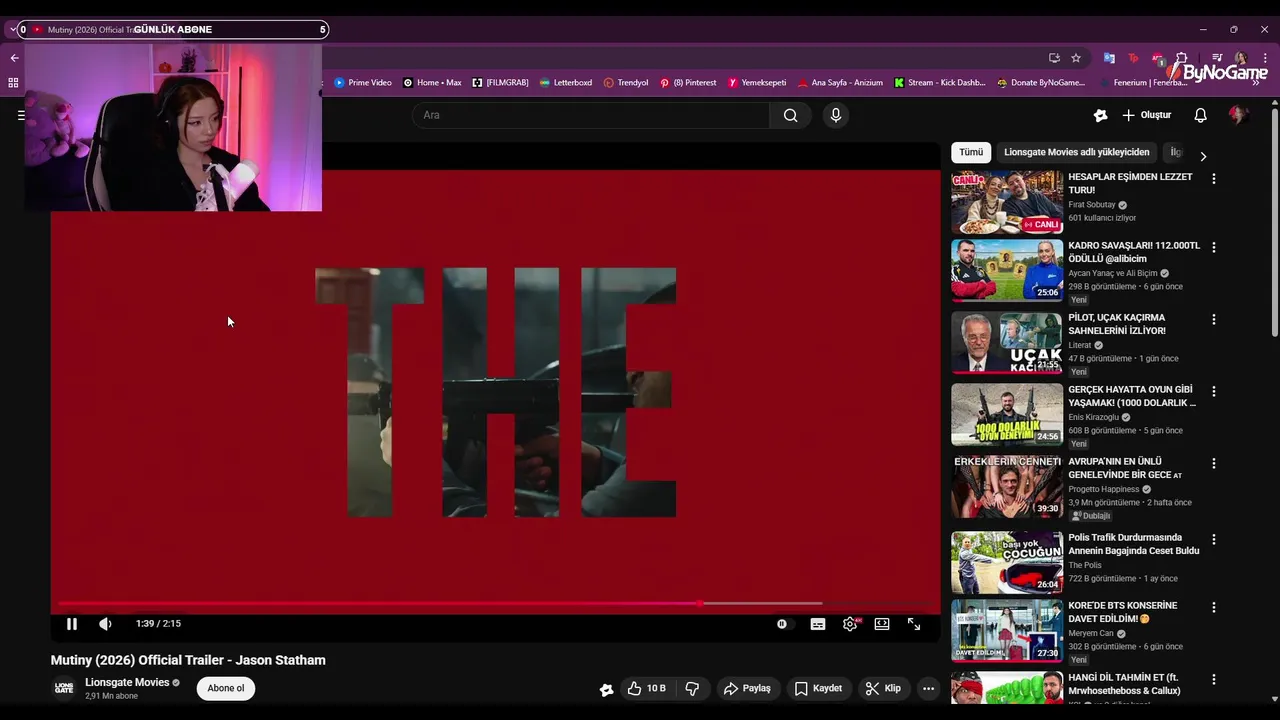1280x720 pixels.
Task: Open Polis Trafik Durdurmasında video title
Action: click(x=1134, y=544)
